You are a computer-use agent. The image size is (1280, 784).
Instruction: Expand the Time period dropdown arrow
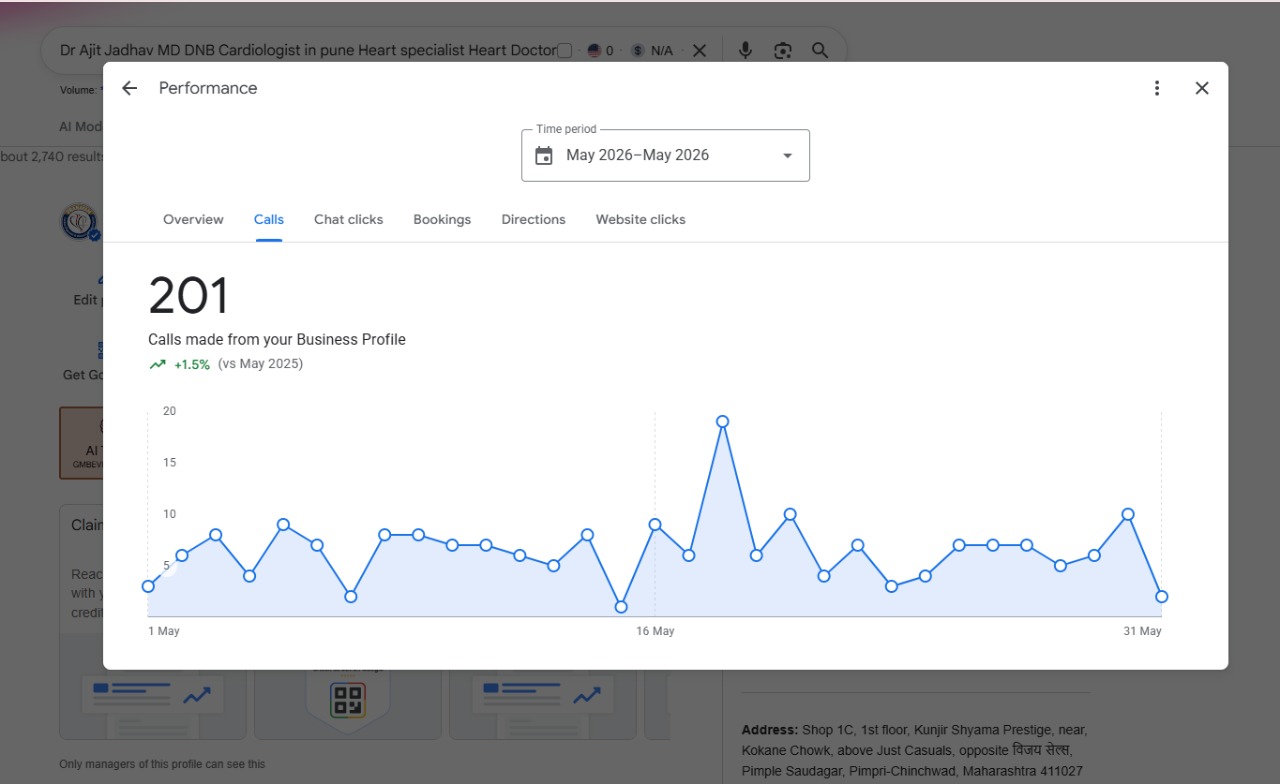pyautogui.click(x=787, y=155)
